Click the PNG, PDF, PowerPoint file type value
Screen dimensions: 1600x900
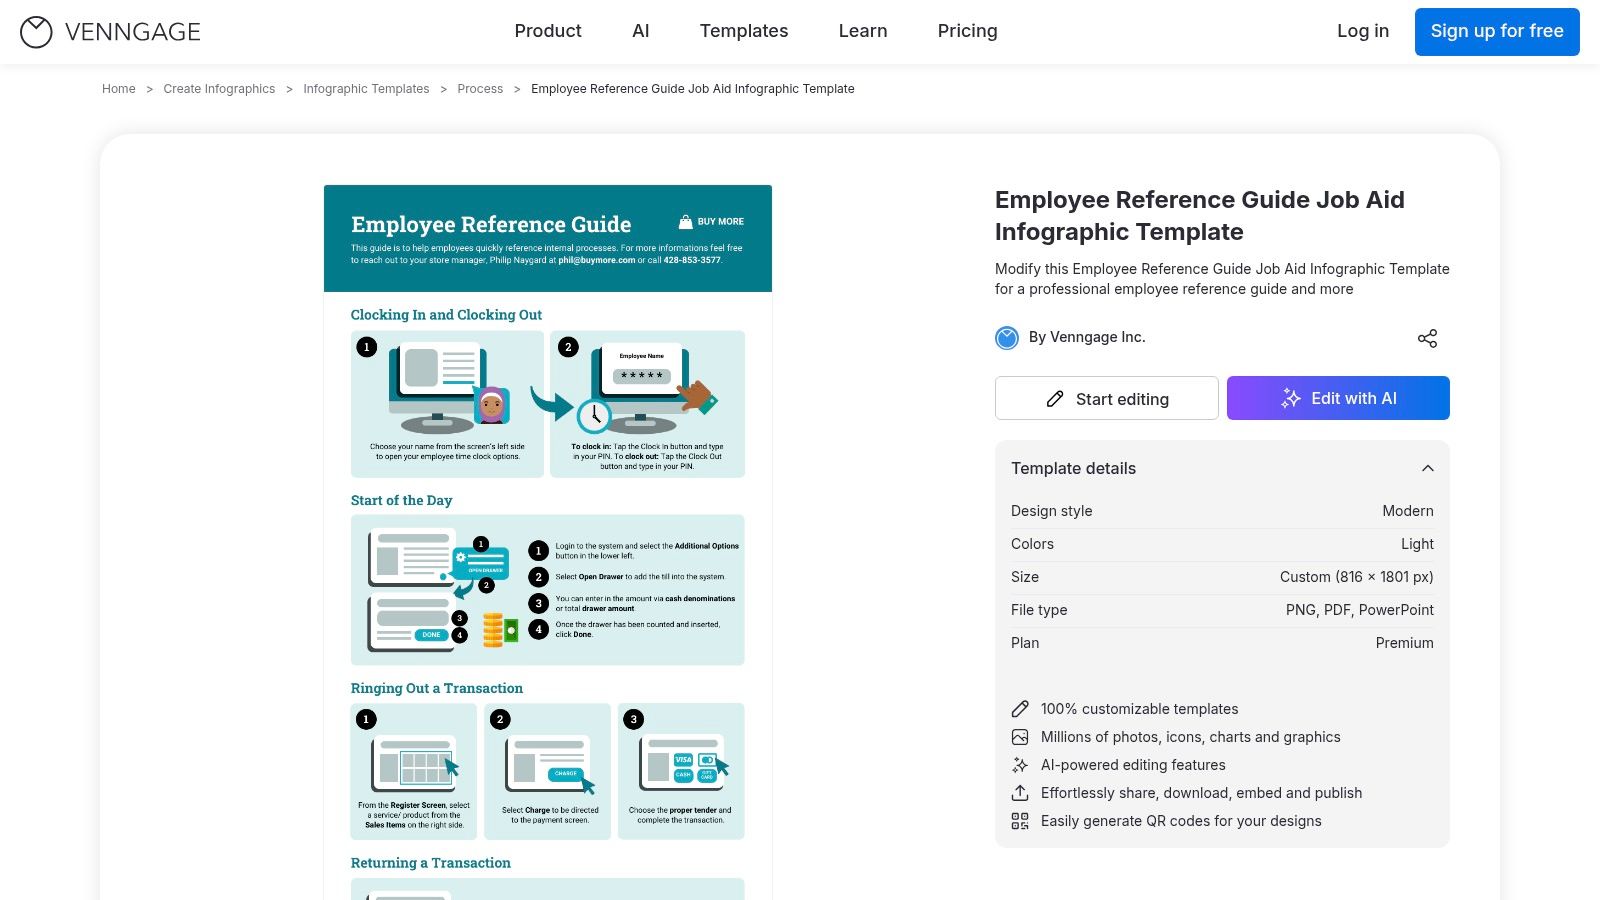coord(1360,610)
